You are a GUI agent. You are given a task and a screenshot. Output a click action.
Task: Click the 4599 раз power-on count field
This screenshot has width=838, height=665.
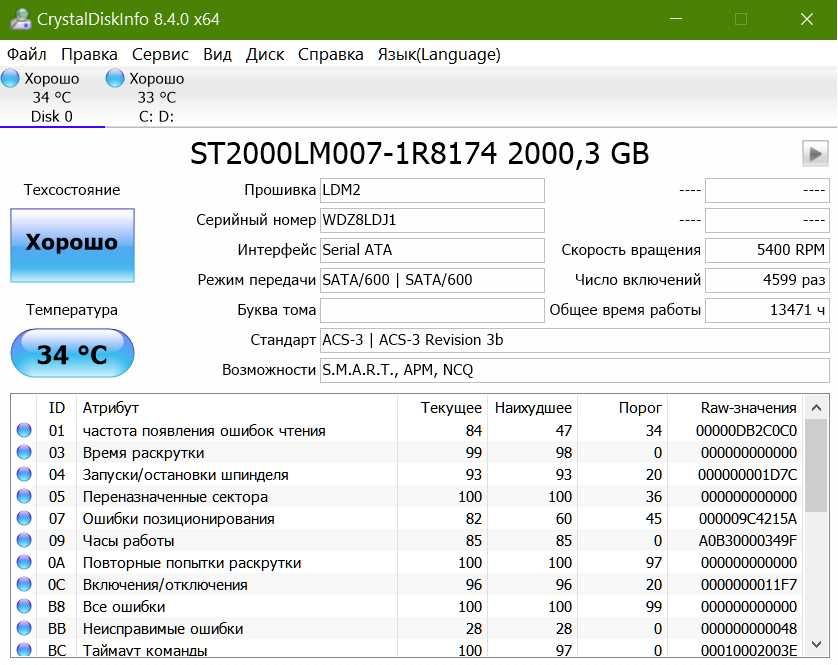pos(767,280)
